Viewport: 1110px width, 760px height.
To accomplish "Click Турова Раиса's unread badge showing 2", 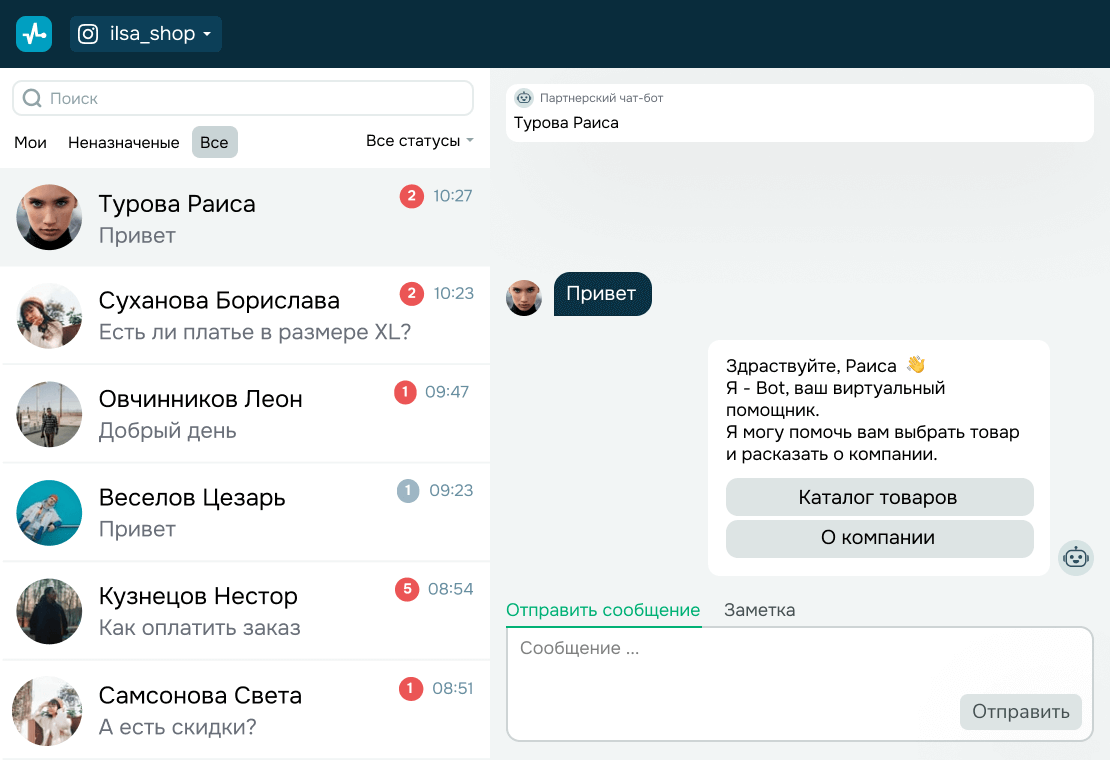I will point(411,196).
